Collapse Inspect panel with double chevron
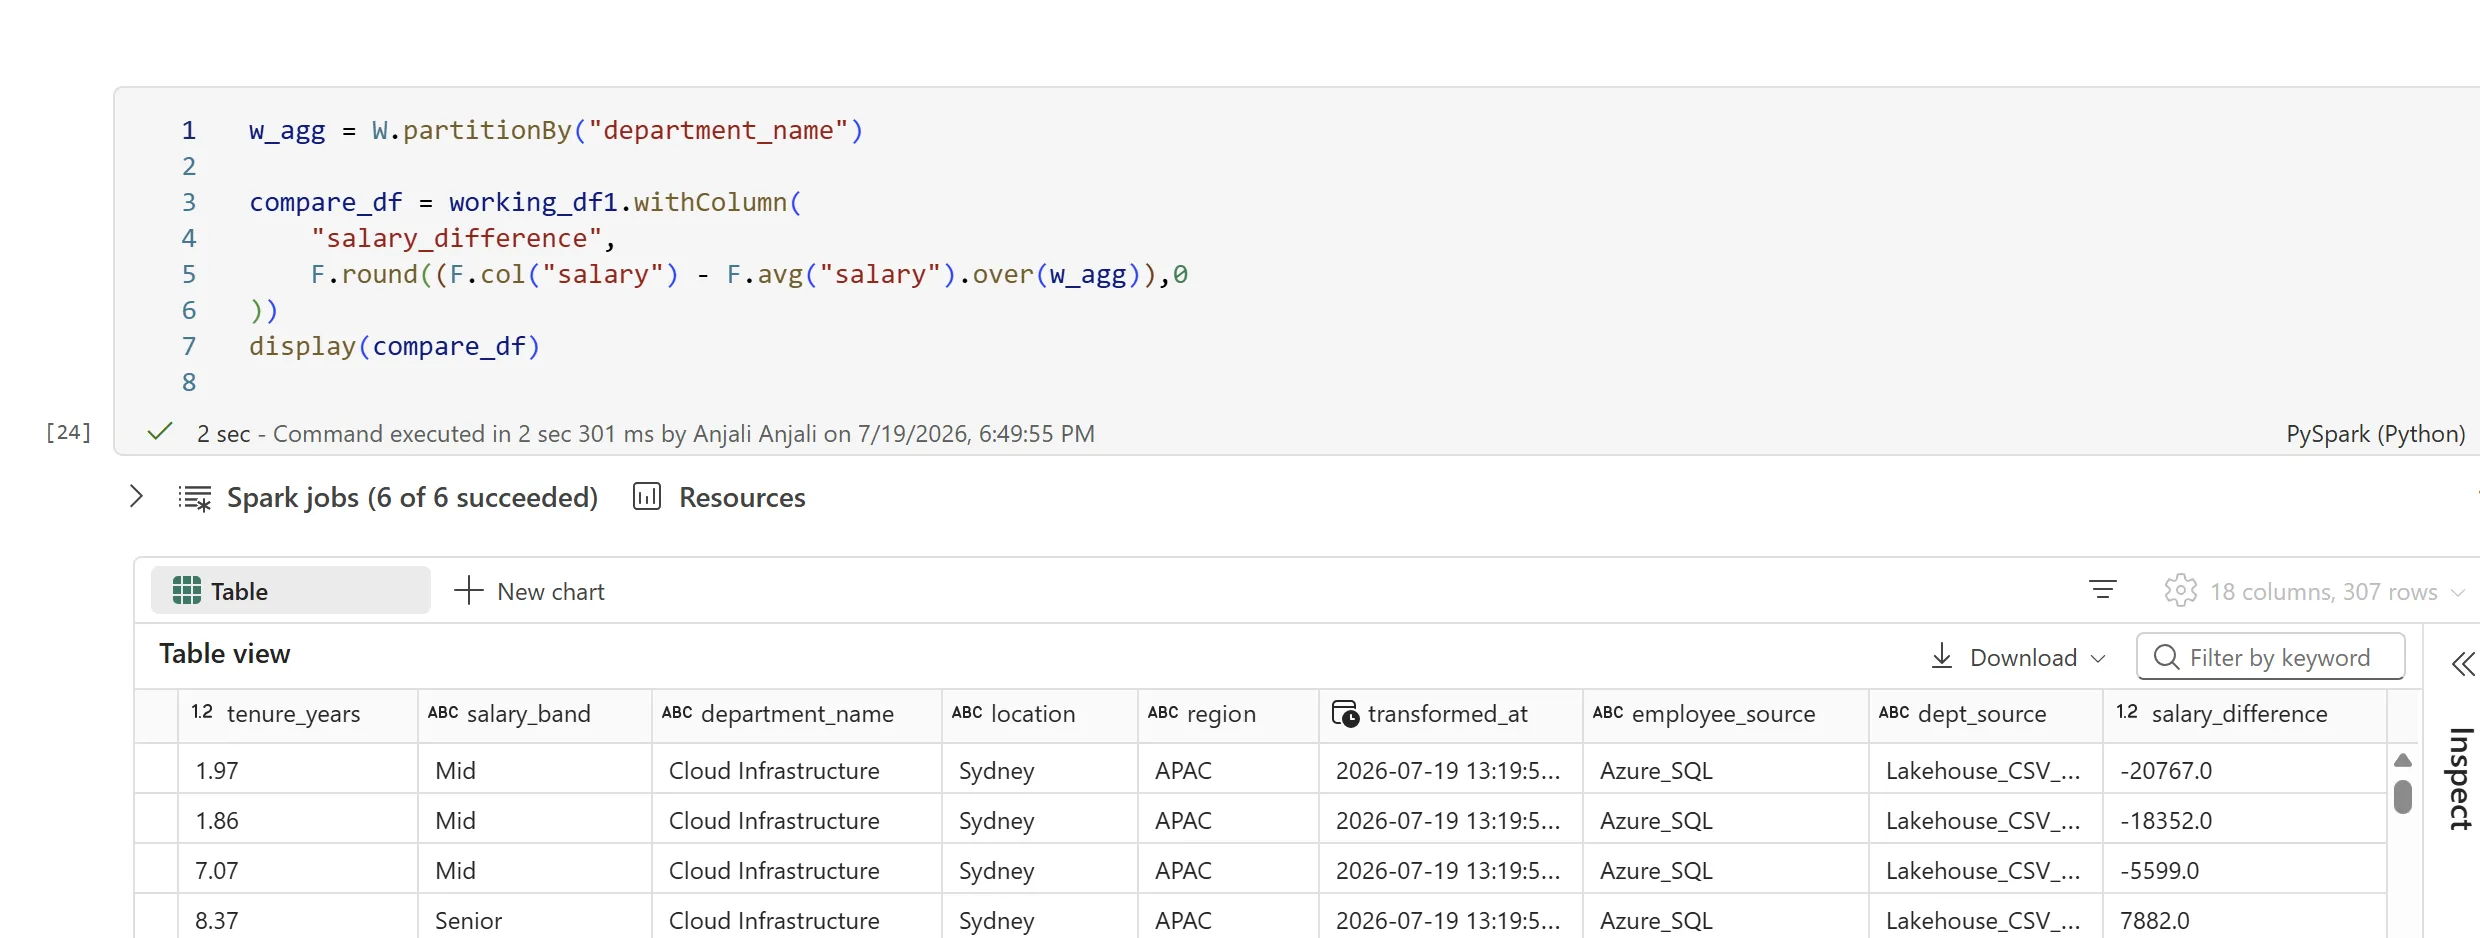Image resolution: width=2480 pixels, height=938 pixels. coord(2463,664)
